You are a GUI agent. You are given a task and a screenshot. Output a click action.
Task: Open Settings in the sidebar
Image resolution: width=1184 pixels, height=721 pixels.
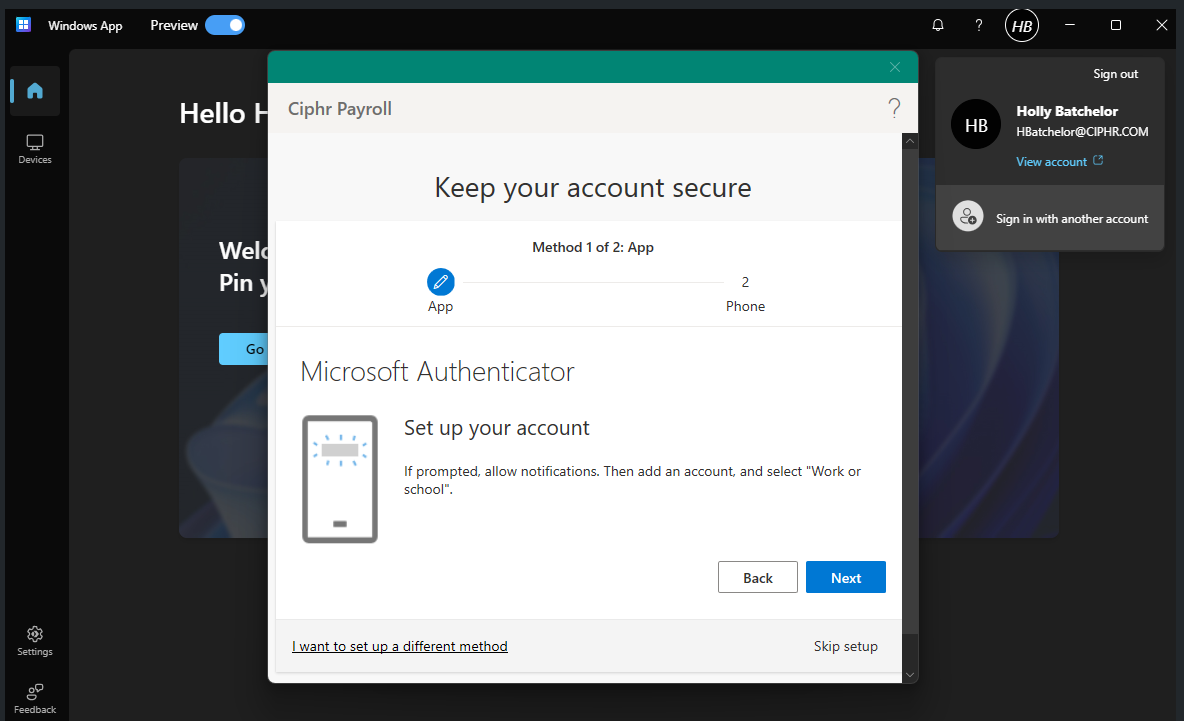pos(35,641)
